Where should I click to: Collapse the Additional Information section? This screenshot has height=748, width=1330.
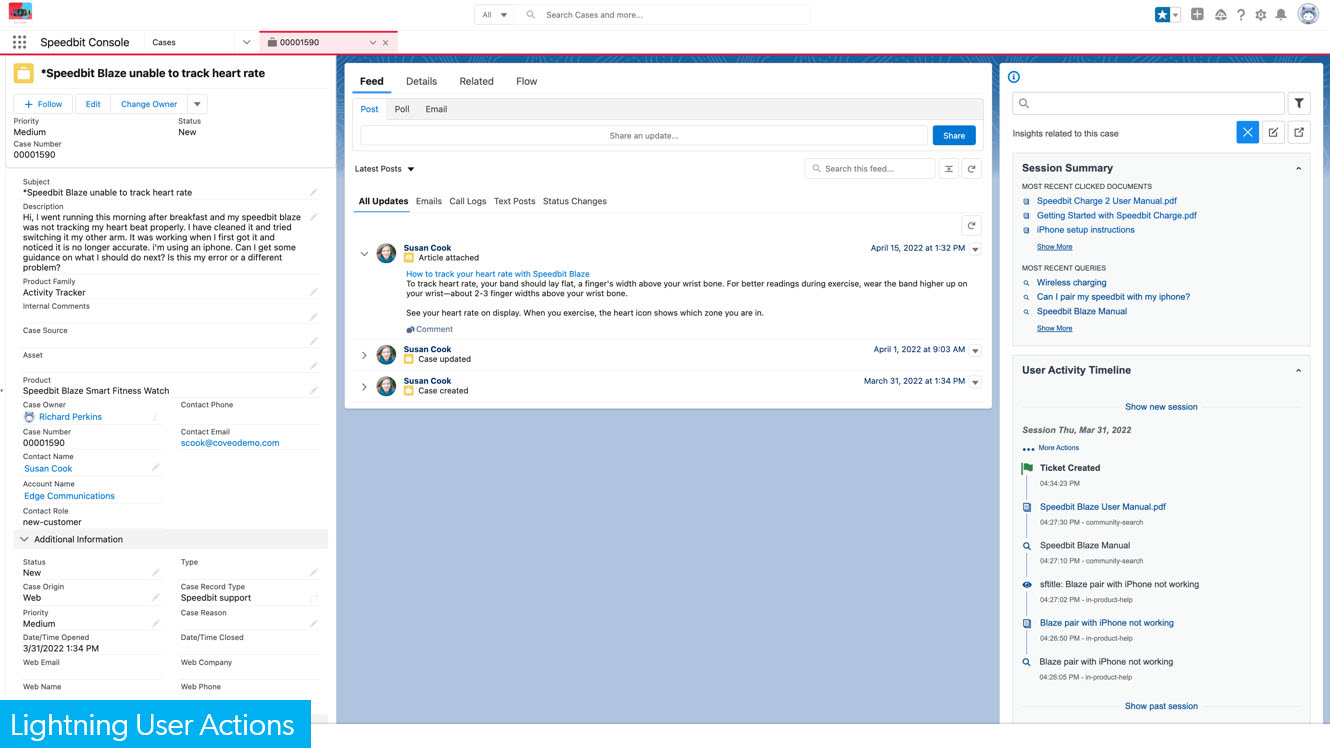(x=24, y=538)
